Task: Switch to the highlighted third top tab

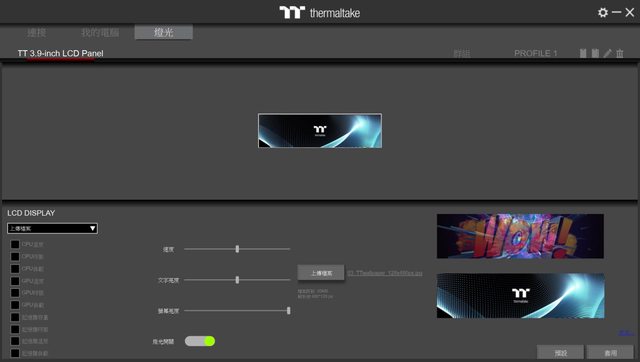Action: (163, 32)
